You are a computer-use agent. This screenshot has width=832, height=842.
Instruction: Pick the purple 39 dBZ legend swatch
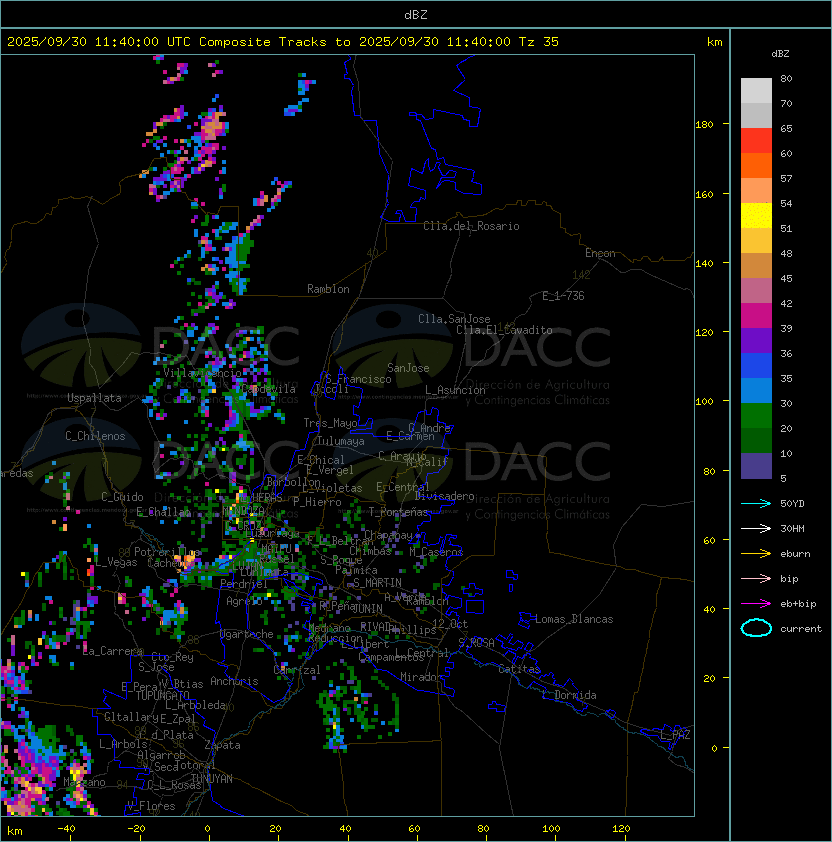point(756,340)
